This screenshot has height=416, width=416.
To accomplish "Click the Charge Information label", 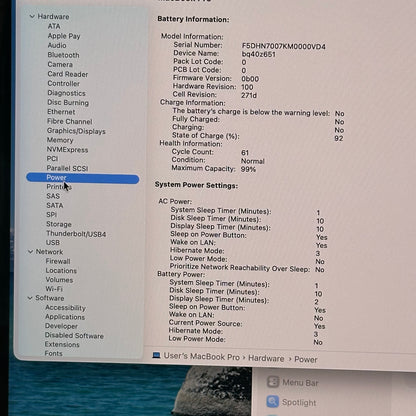I will pos(193,102).
